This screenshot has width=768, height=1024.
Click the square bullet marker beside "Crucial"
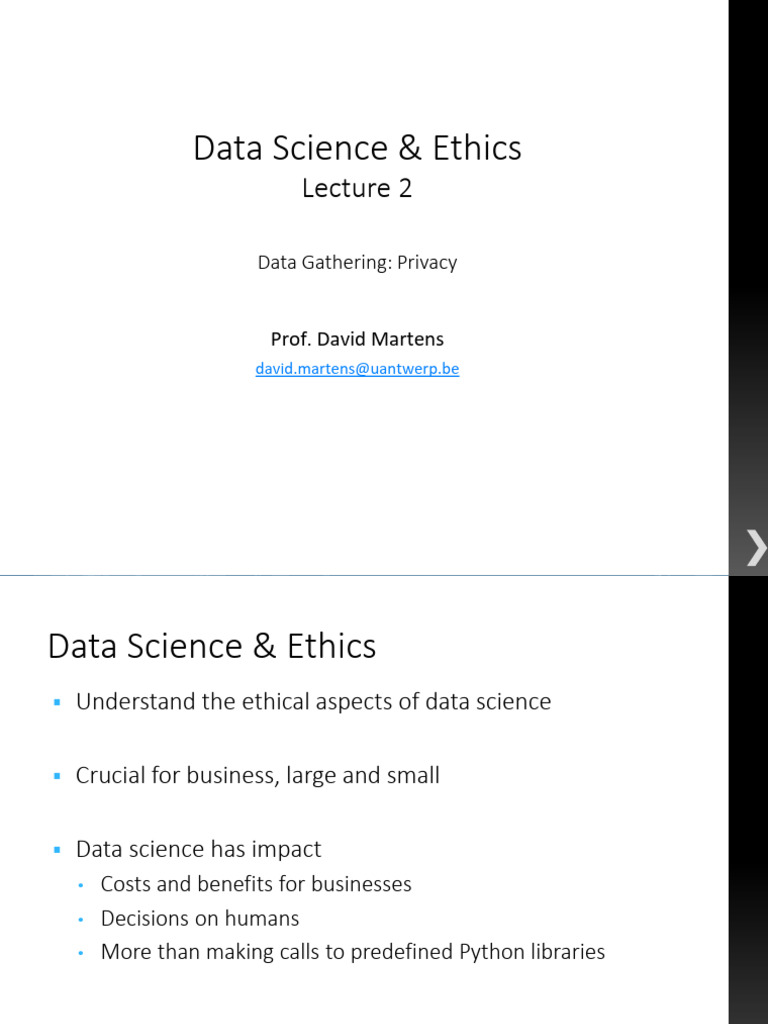coord(58,776)
